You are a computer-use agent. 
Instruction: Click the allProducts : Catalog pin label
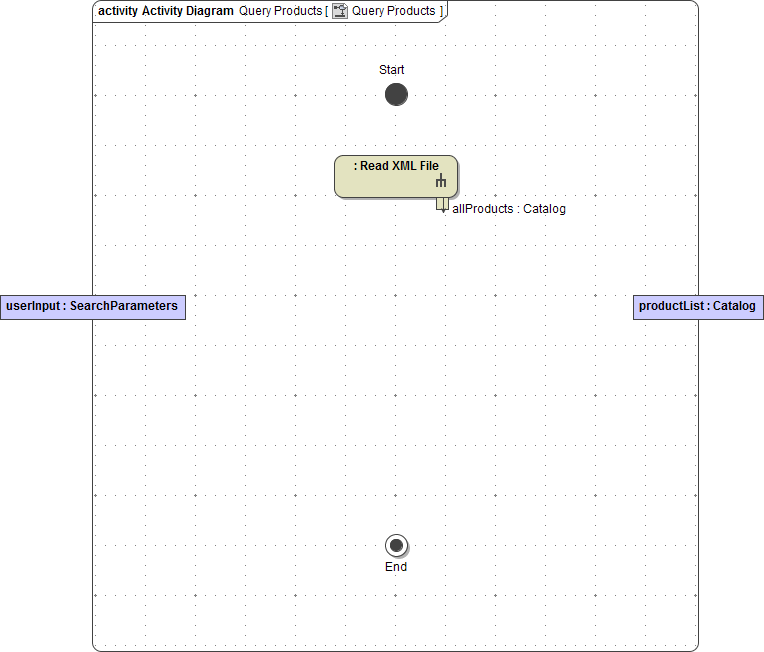[509, 209]
